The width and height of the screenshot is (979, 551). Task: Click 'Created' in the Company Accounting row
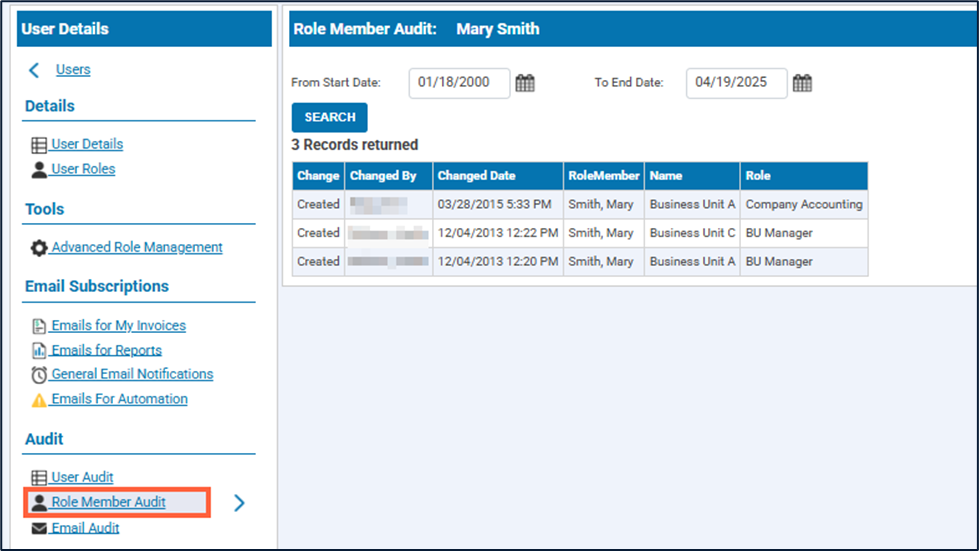(318, 204)
